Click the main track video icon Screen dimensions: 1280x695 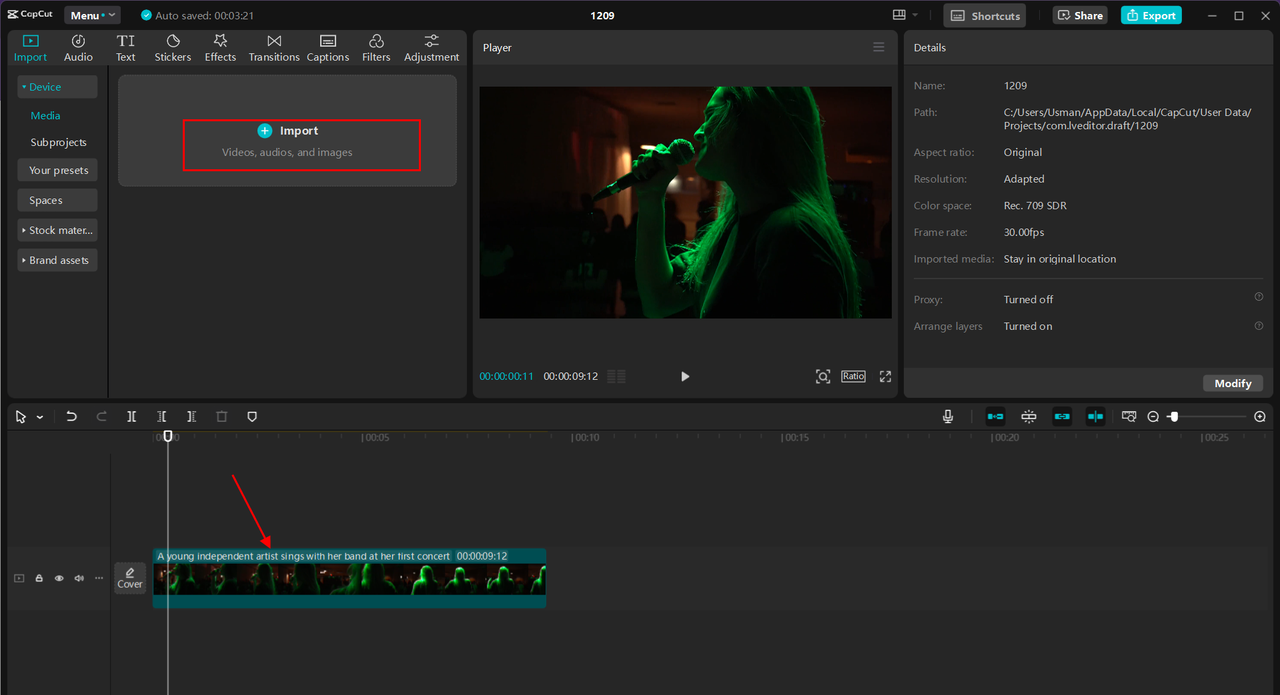(19, 578)
